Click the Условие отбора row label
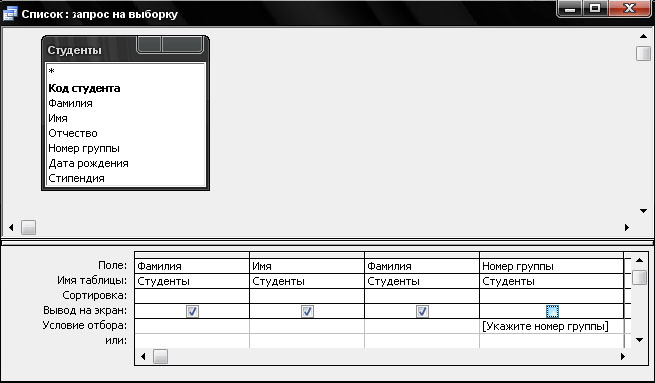This screenshot has height=383, width=655. [84, 325]
